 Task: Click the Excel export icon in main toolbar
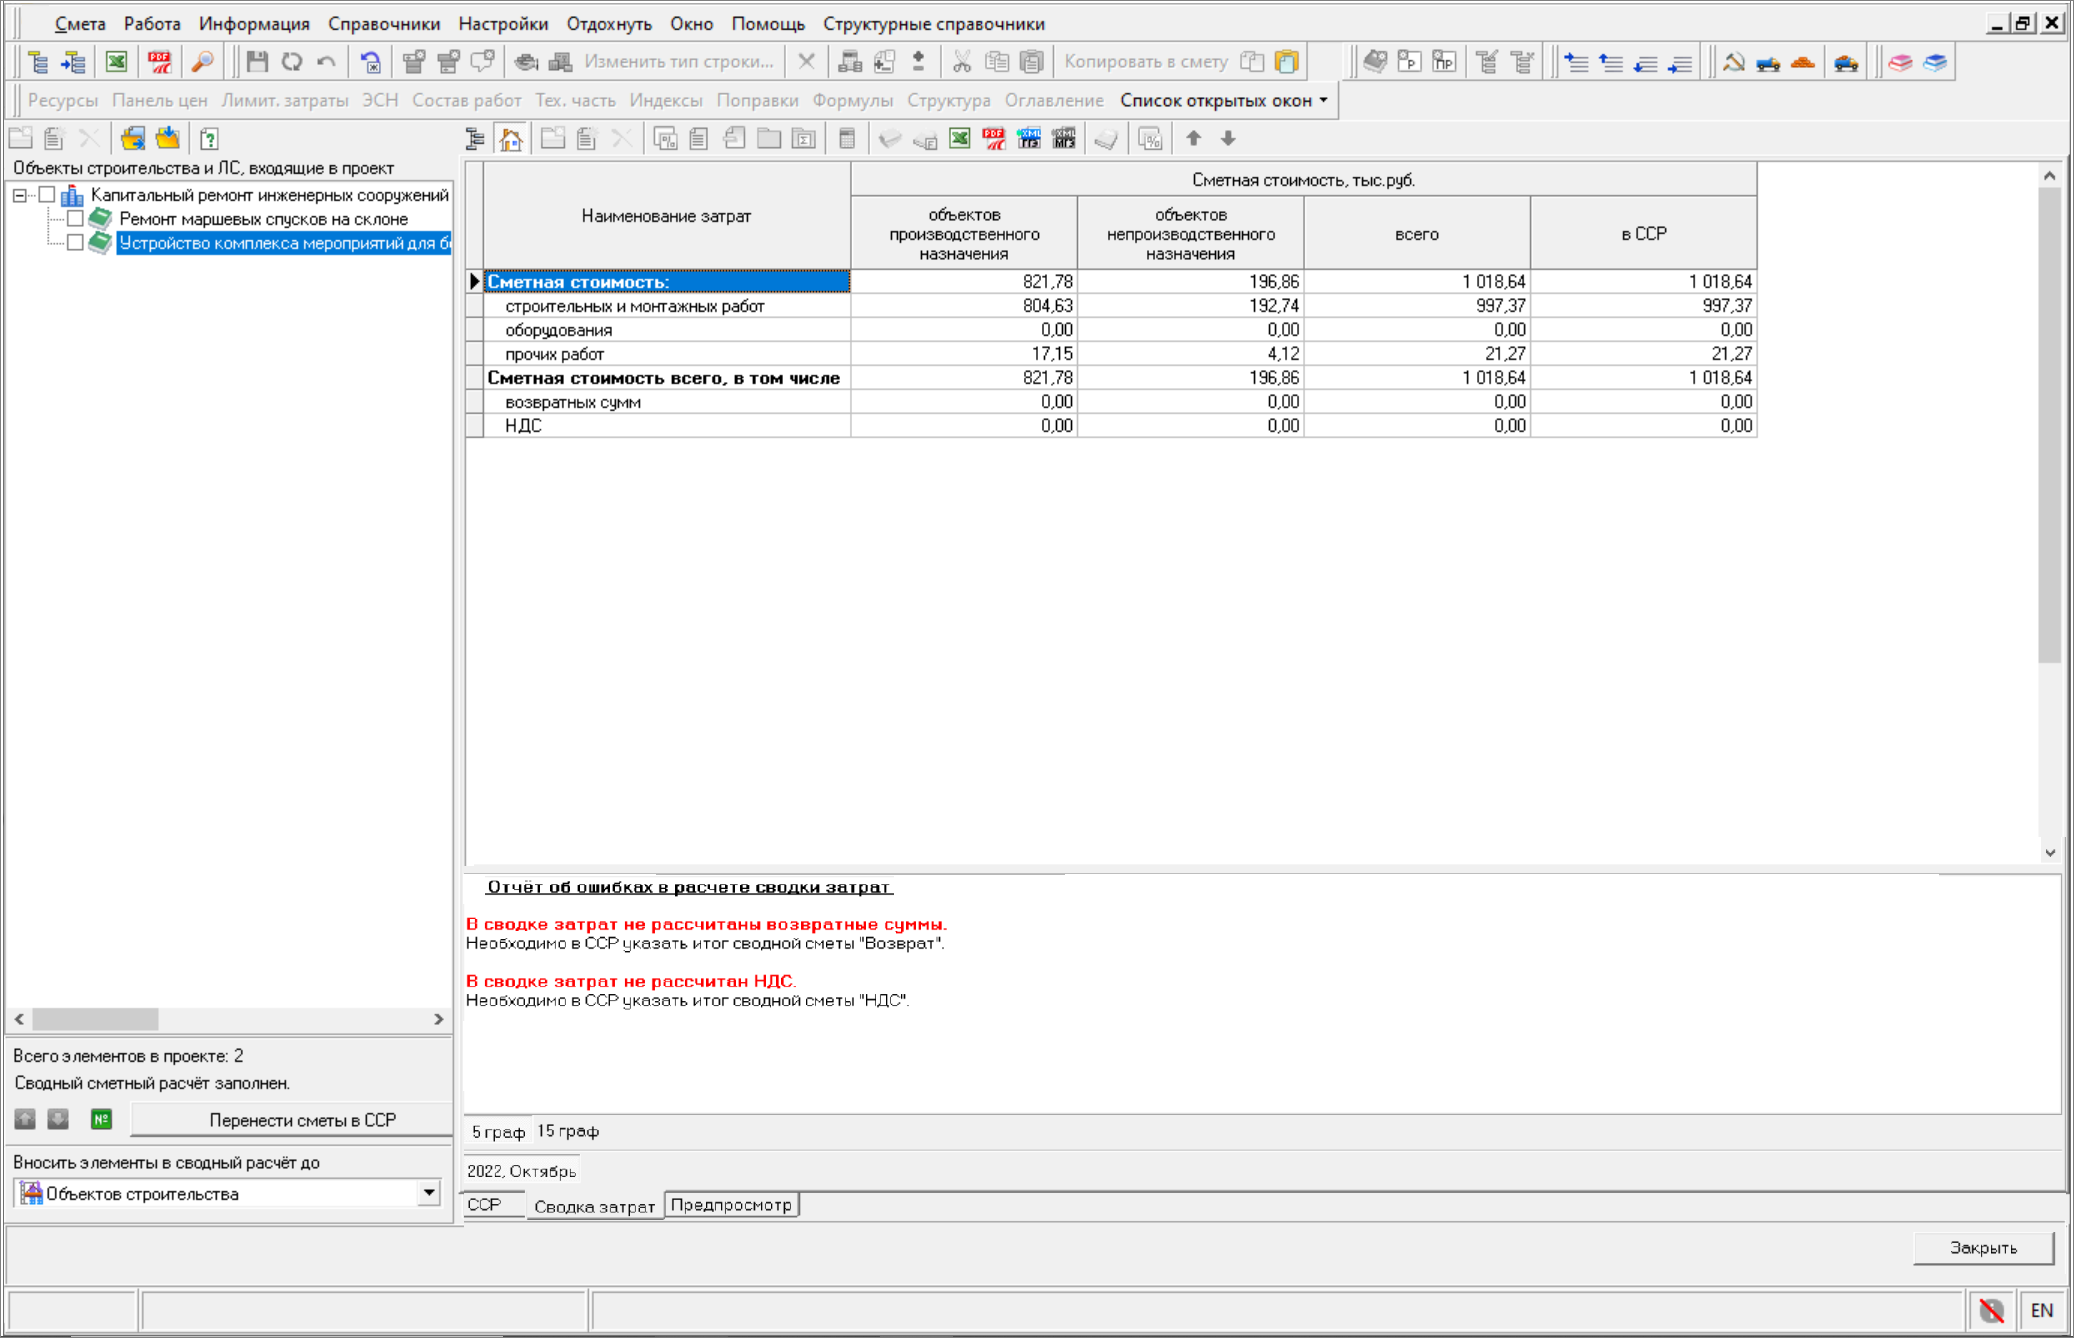[x=117, y=62]
